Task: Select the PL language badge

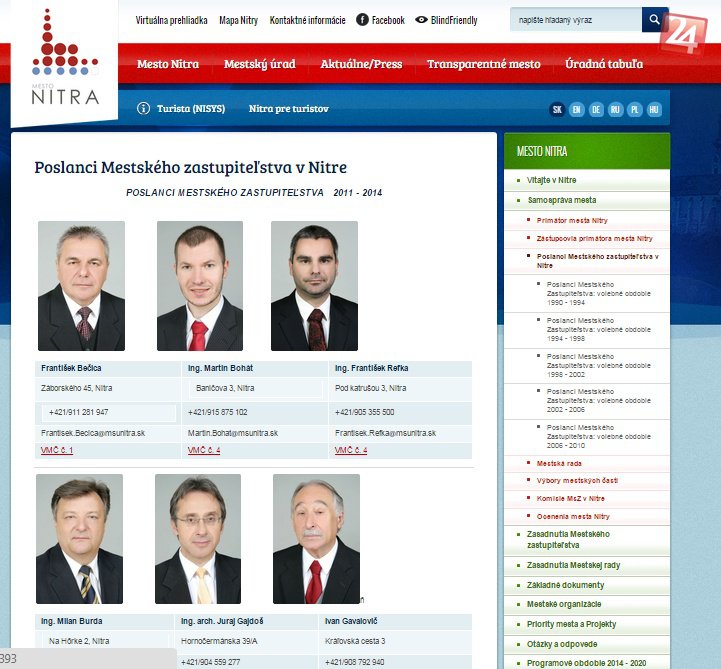Action: click(635, 109)
